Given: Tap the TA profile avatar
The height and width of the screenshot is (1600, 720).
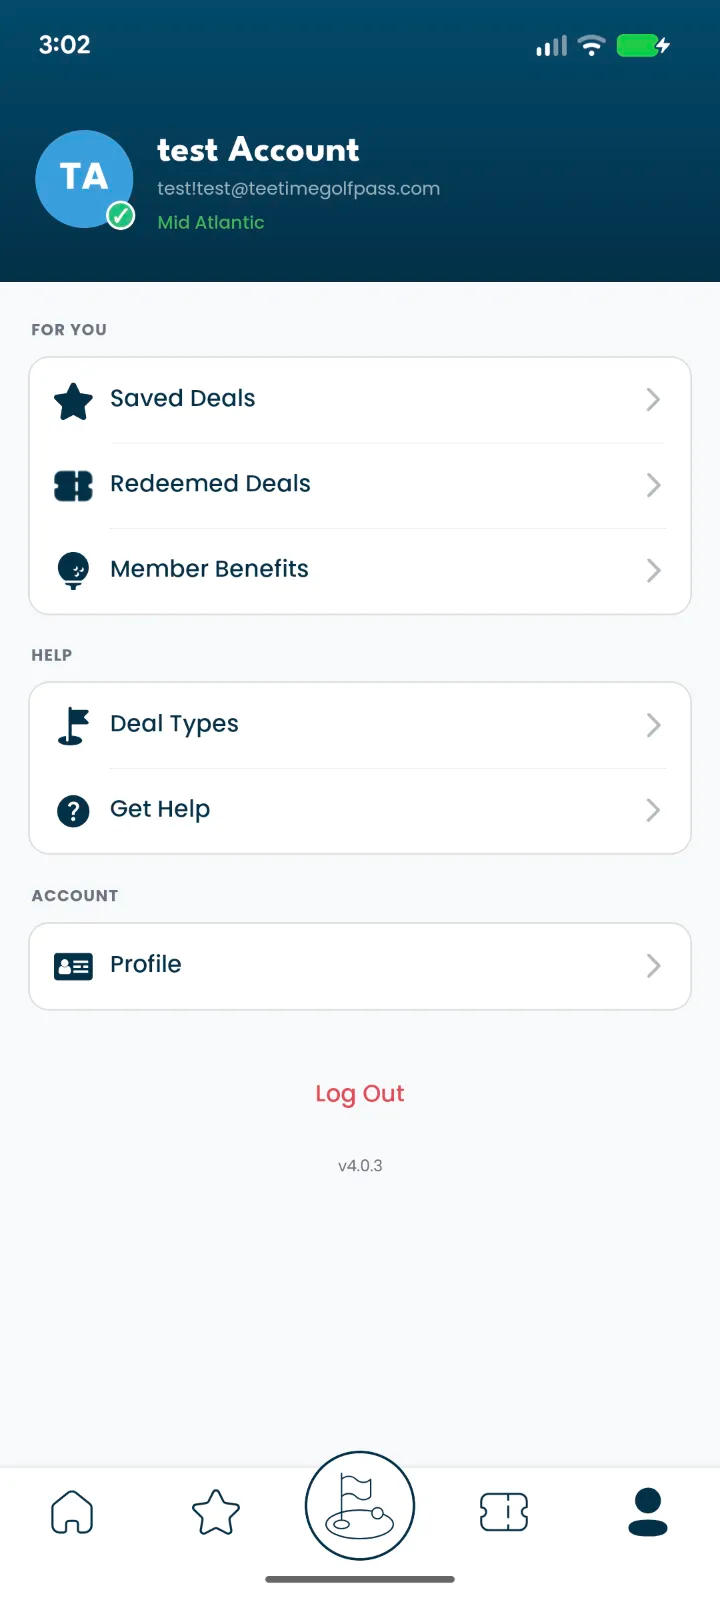Looking at the screenshot, I should [84, 178].
